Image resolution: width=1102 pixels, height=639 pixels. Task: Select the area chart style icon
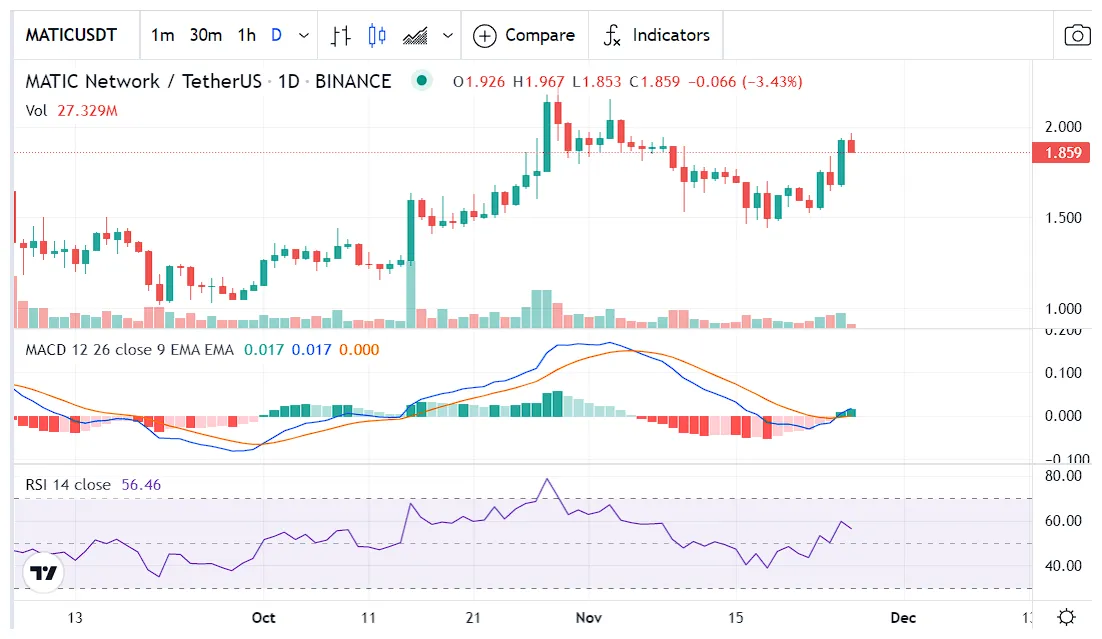point(415,36)
